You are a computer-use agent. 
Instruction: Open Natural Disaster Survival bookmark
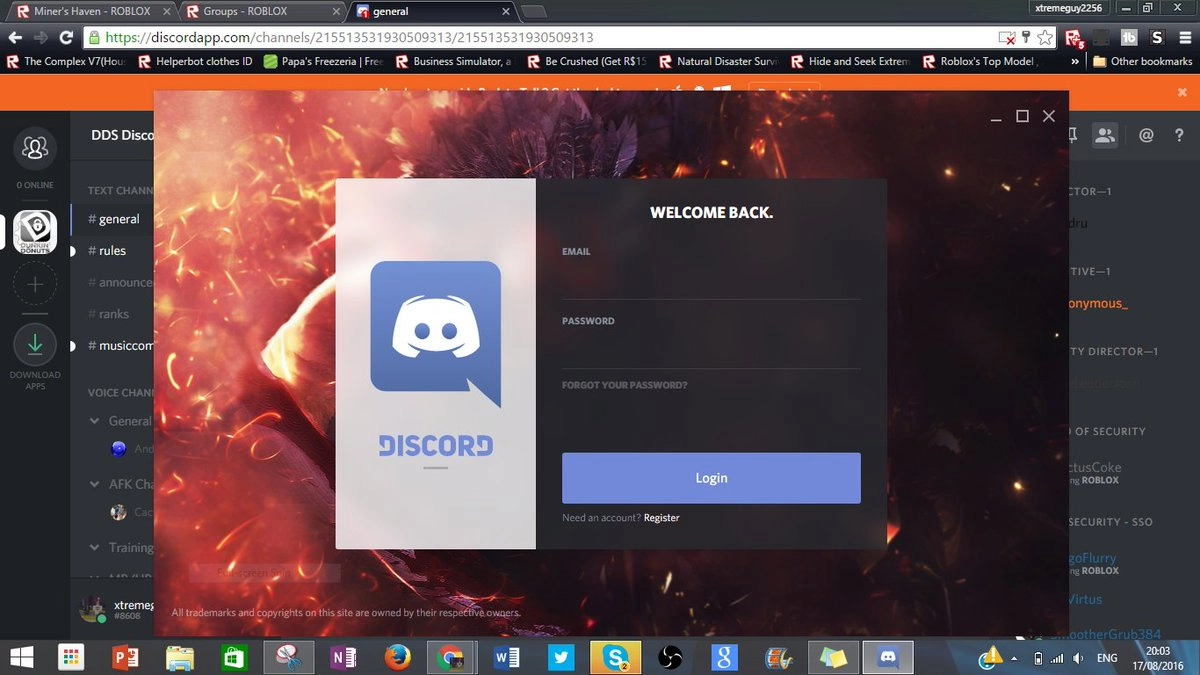[x=717, y=61]
